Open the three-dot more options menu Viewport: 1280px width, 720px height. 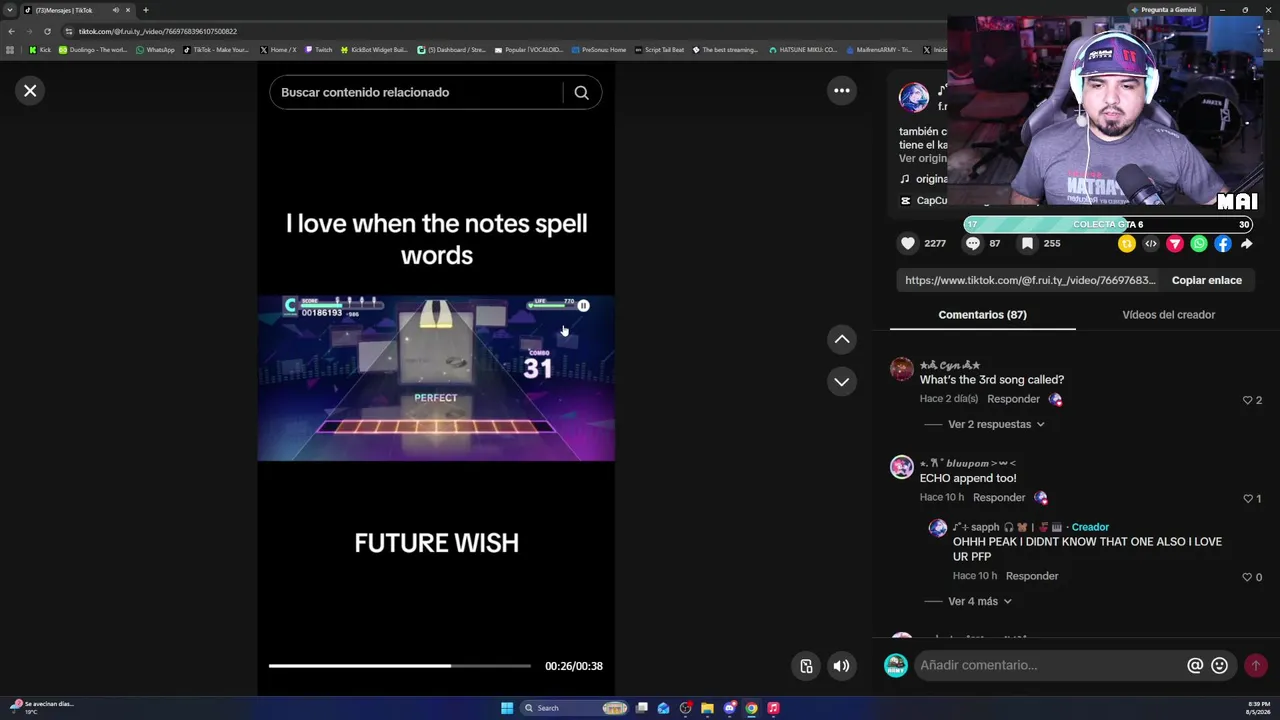coord(842,91)
